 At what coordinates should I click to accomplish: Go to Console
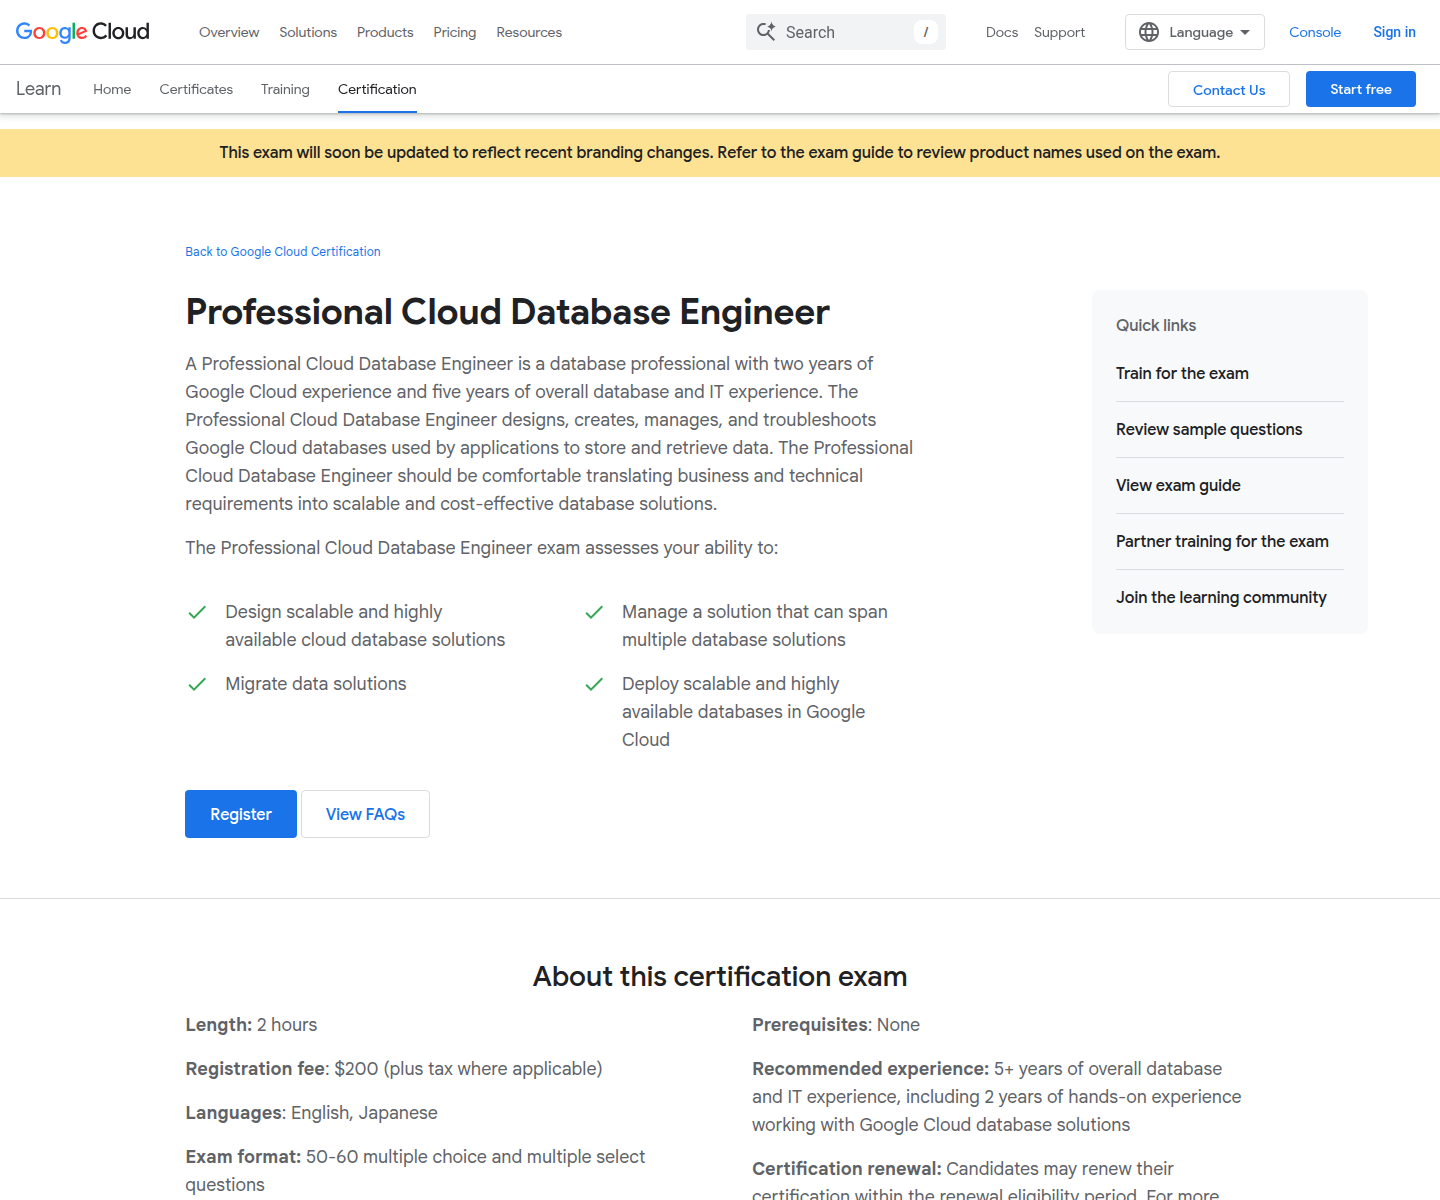point(1315,32)
